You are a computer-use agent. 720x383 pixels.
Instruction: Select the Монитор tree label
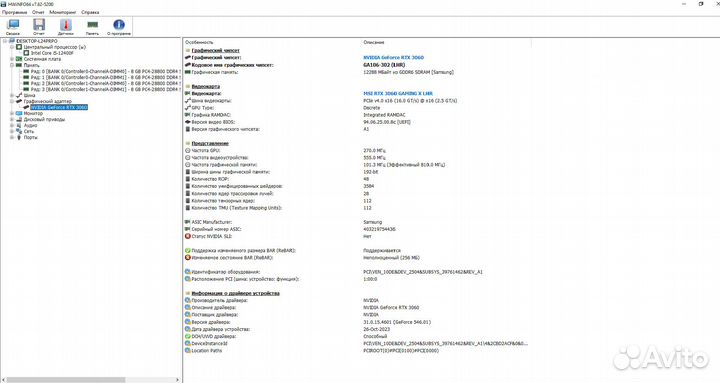tap(33, 113)
